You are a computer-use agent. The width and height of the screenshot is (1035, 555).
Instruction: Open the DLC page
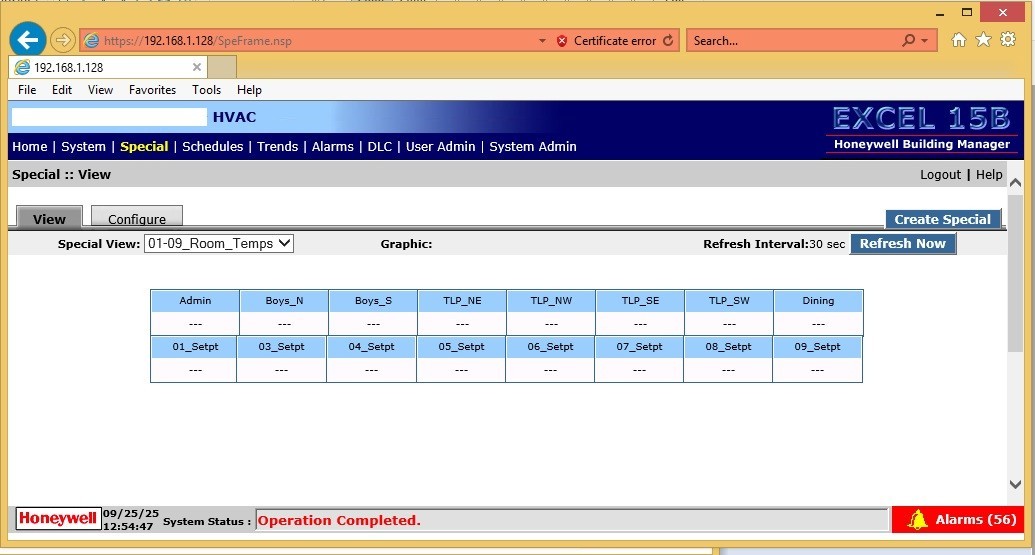click(380, 147)
